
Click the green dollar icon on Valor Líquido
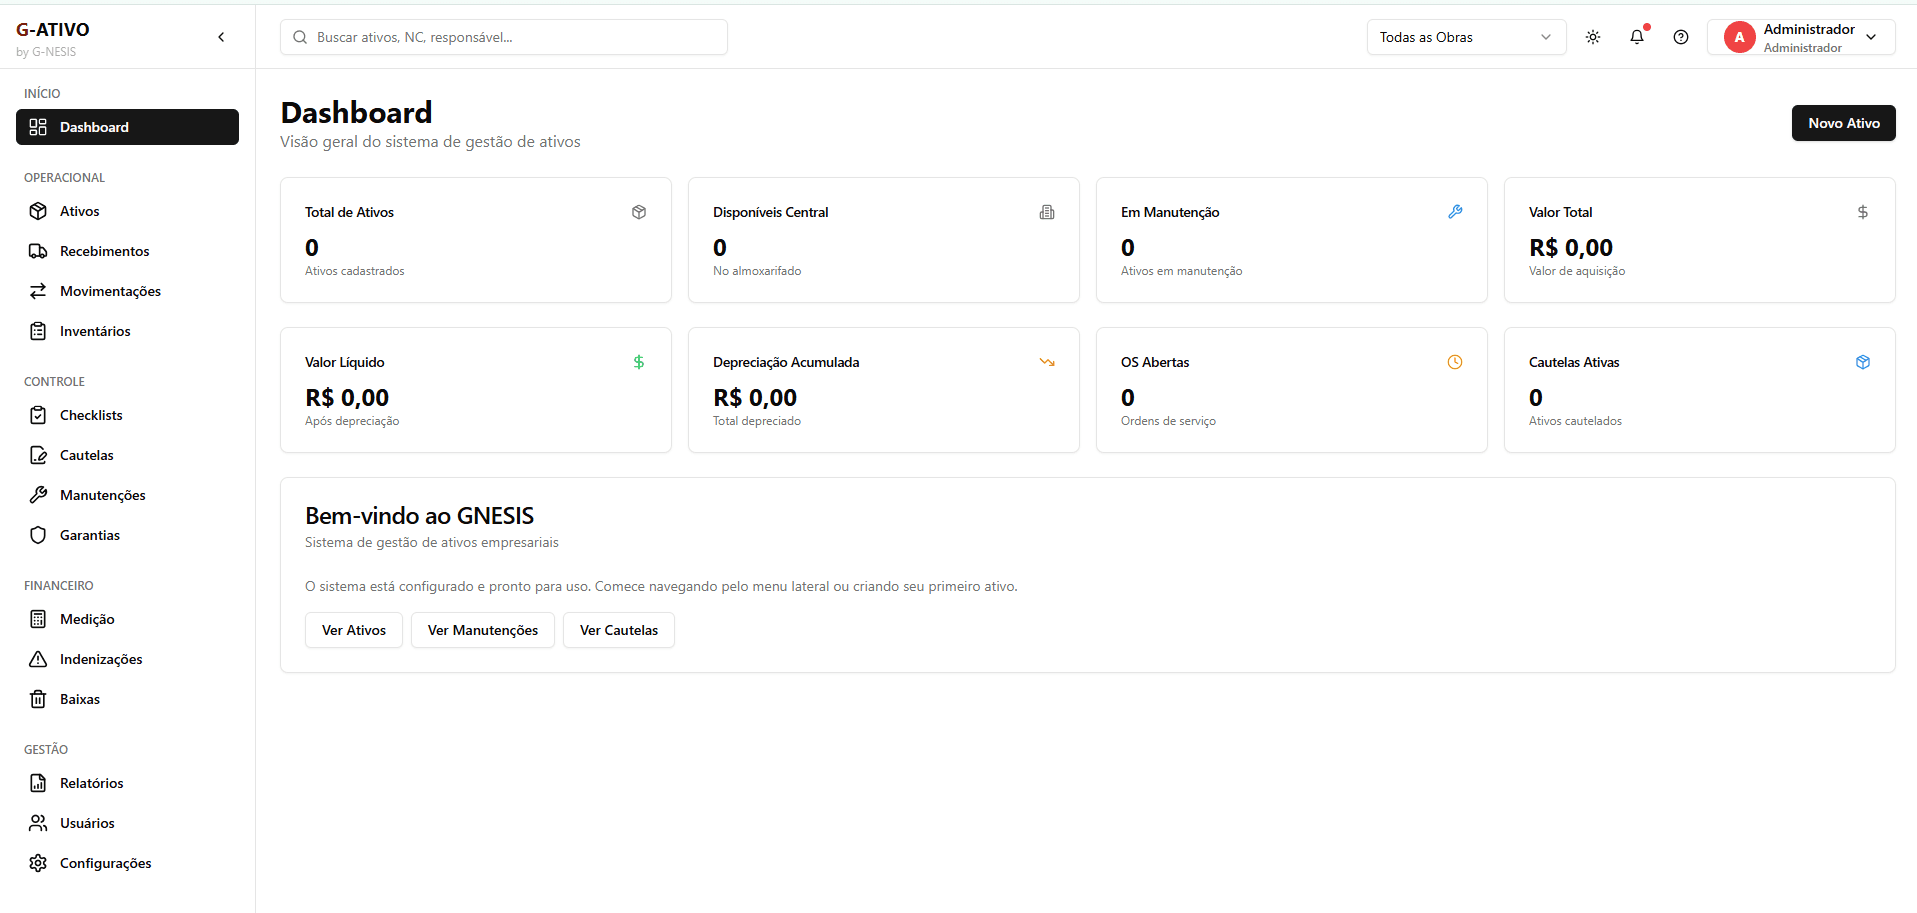(x=639, y=362)
